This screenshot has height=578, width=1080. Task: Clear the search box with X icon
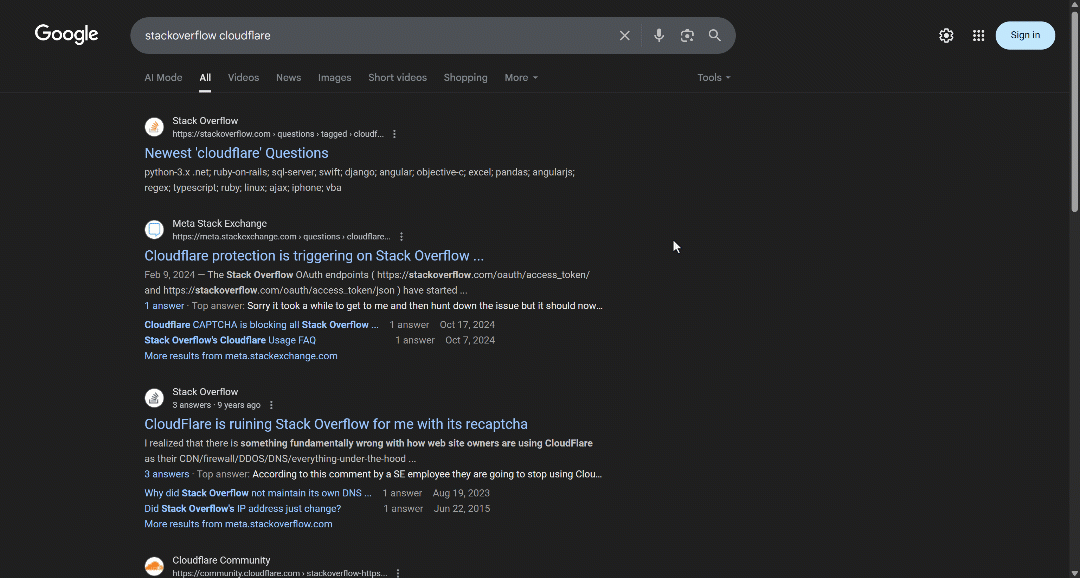pyautogui.click(x=625, y=35)
